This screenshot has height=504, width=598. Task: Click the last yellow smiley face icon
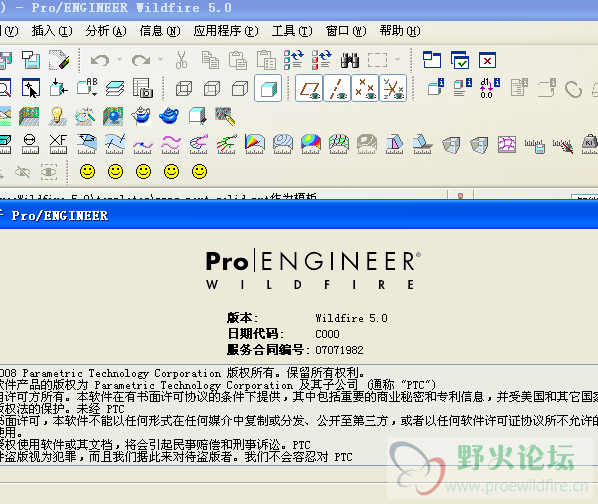[199, 172]
